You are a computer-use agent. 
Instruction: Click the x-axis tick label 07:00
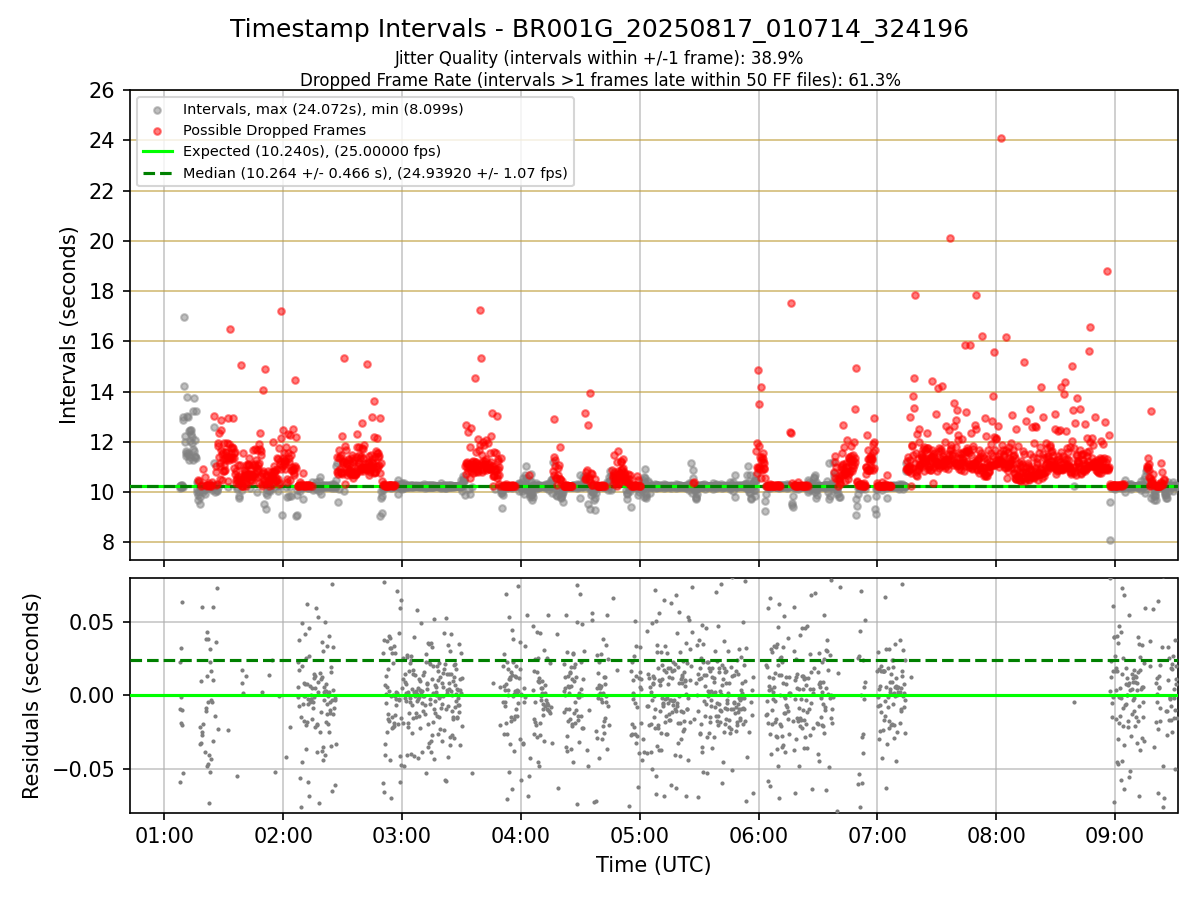(877, 835)
